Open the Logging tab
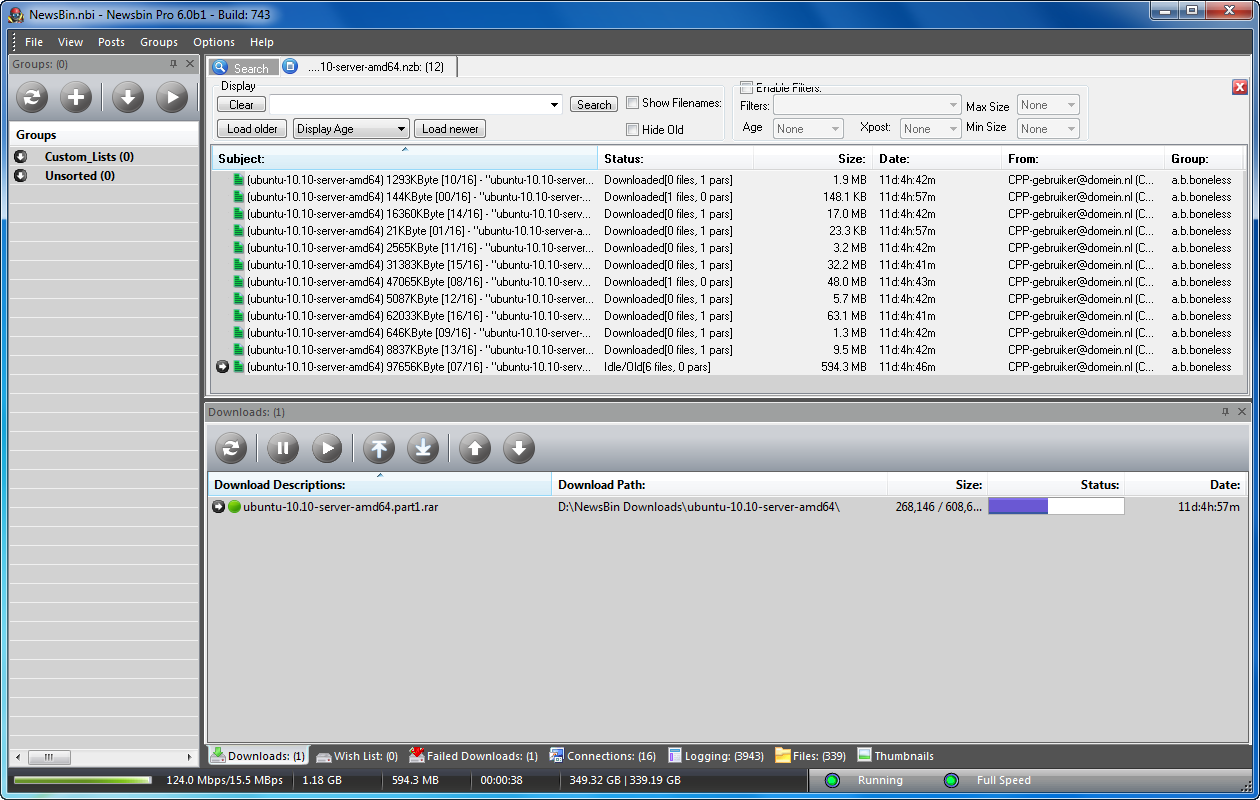This screenshot has height=800, width=1260. [x=716, y=756]
